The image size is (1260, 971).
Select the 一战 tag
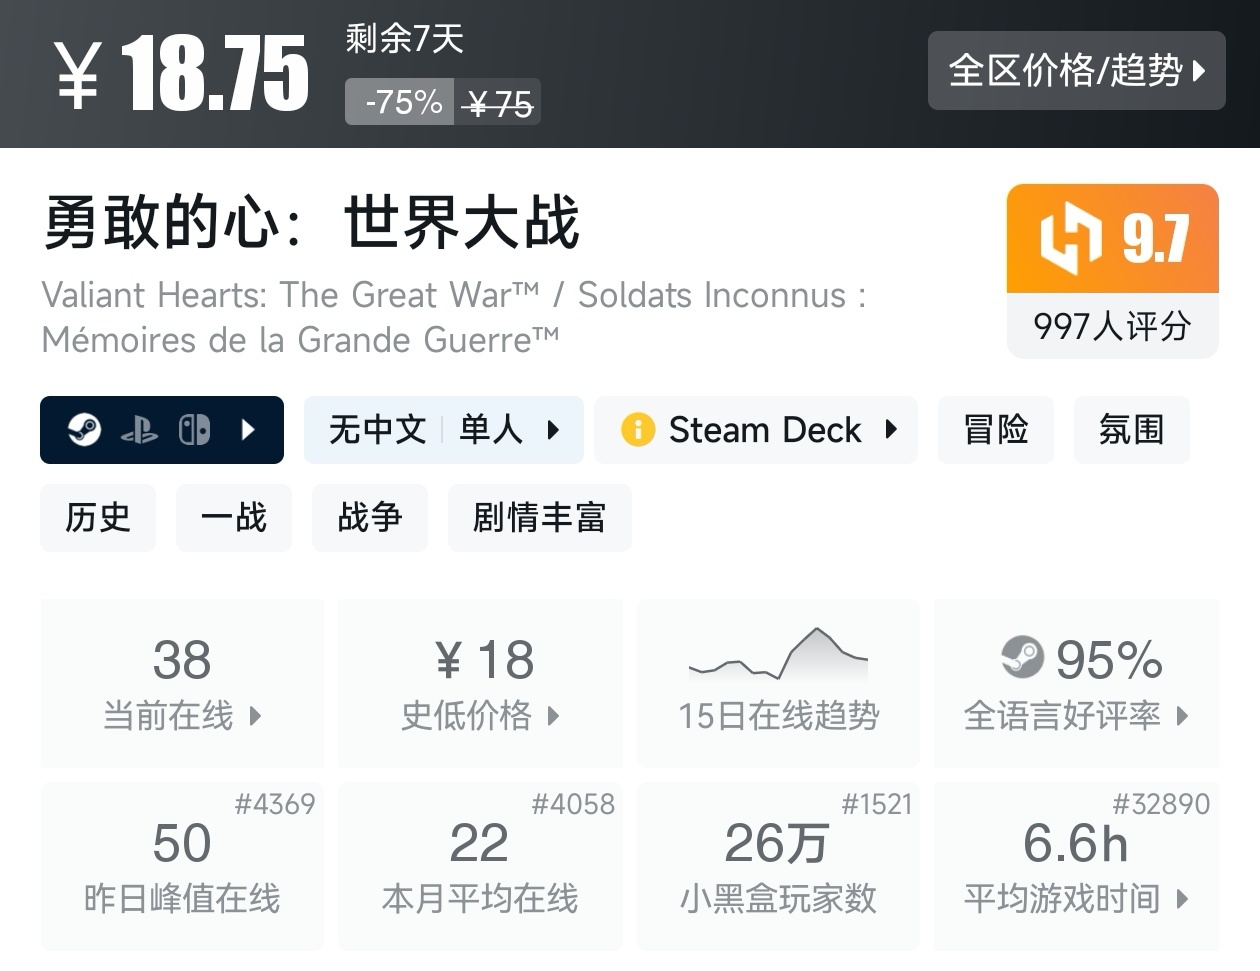pos(234,518)
